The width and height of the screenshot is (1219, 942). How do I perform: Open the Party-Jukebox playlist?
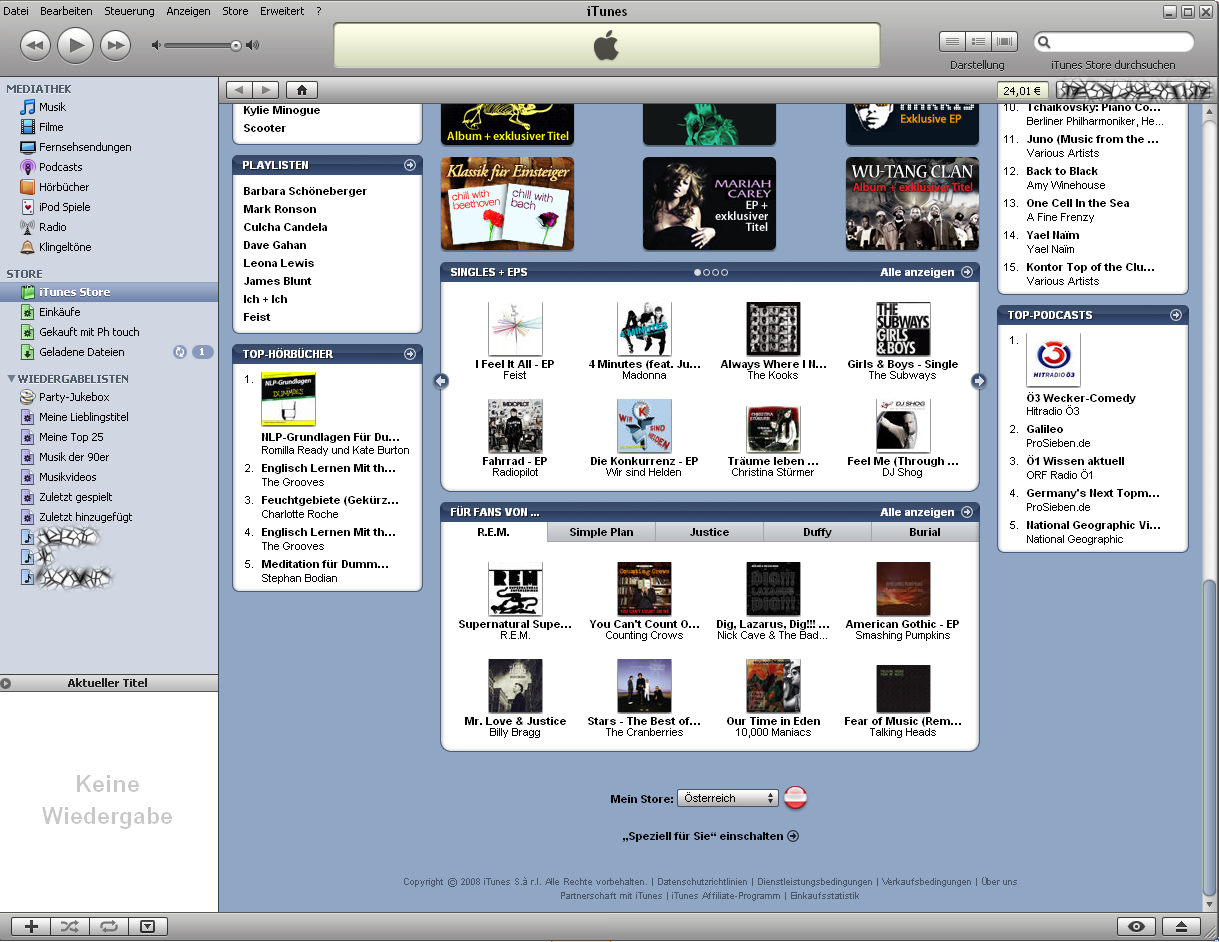[74, 397]
